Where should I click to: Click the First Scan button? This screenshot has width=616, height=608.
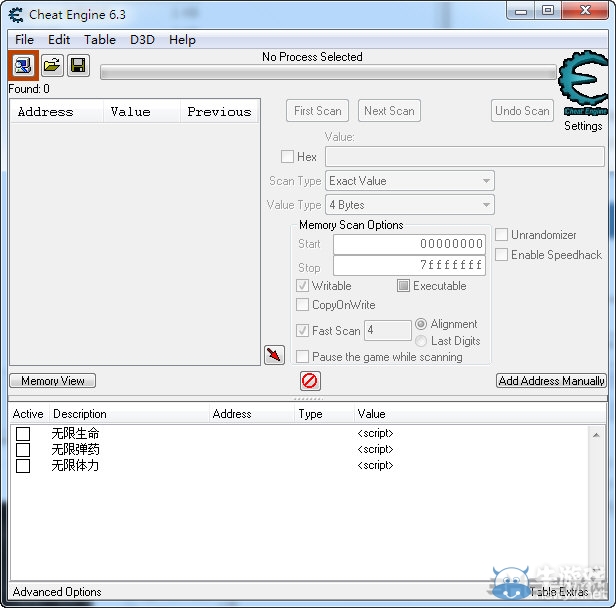[317, 111]
